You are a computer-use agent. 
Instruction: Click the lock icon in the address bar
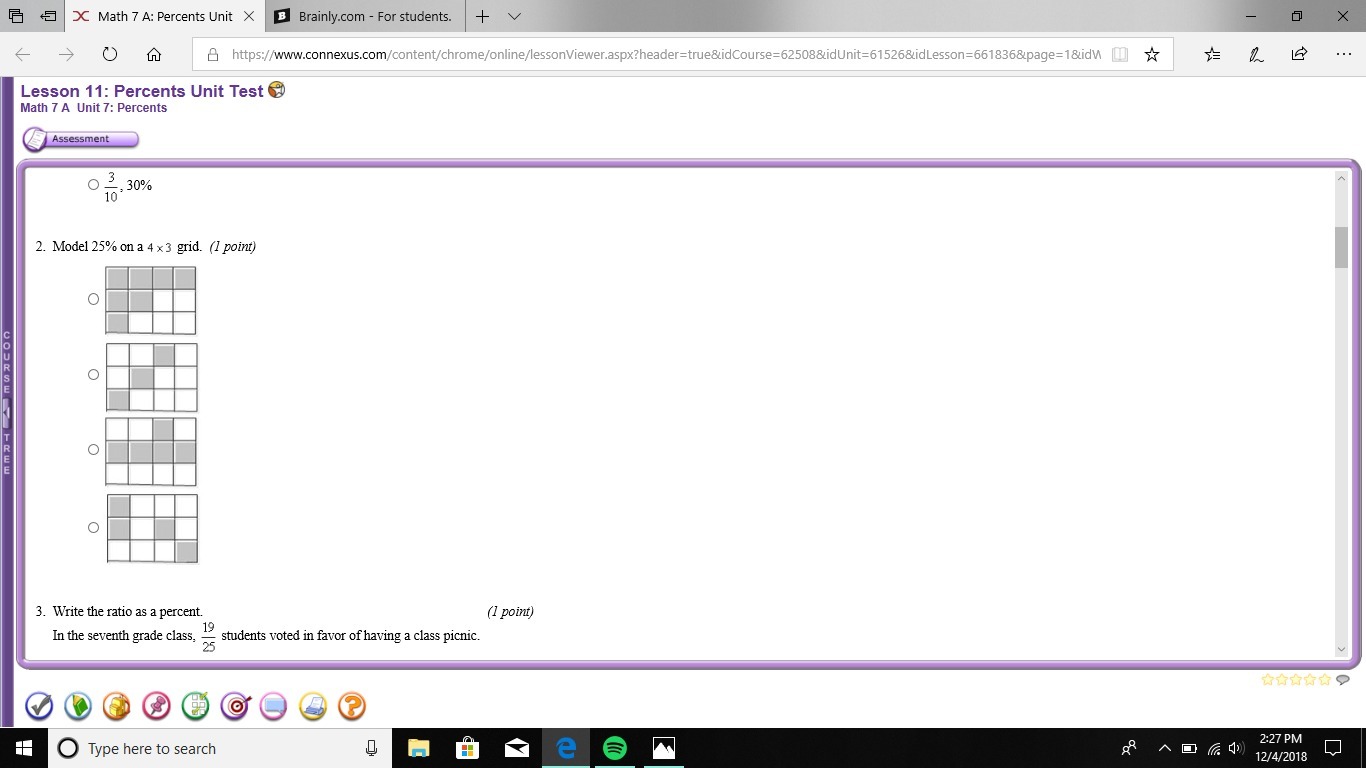212,55
